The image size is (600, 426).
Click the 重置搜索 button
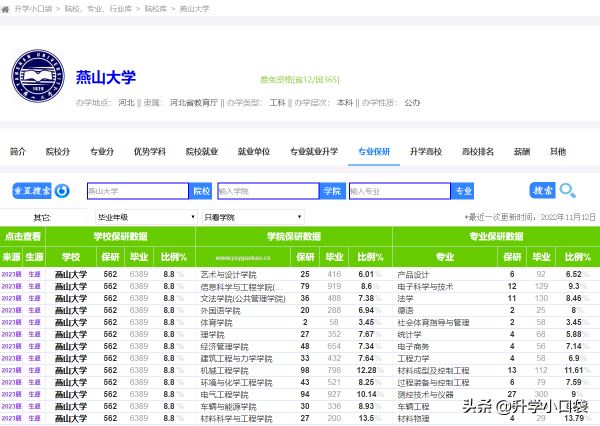32,191
